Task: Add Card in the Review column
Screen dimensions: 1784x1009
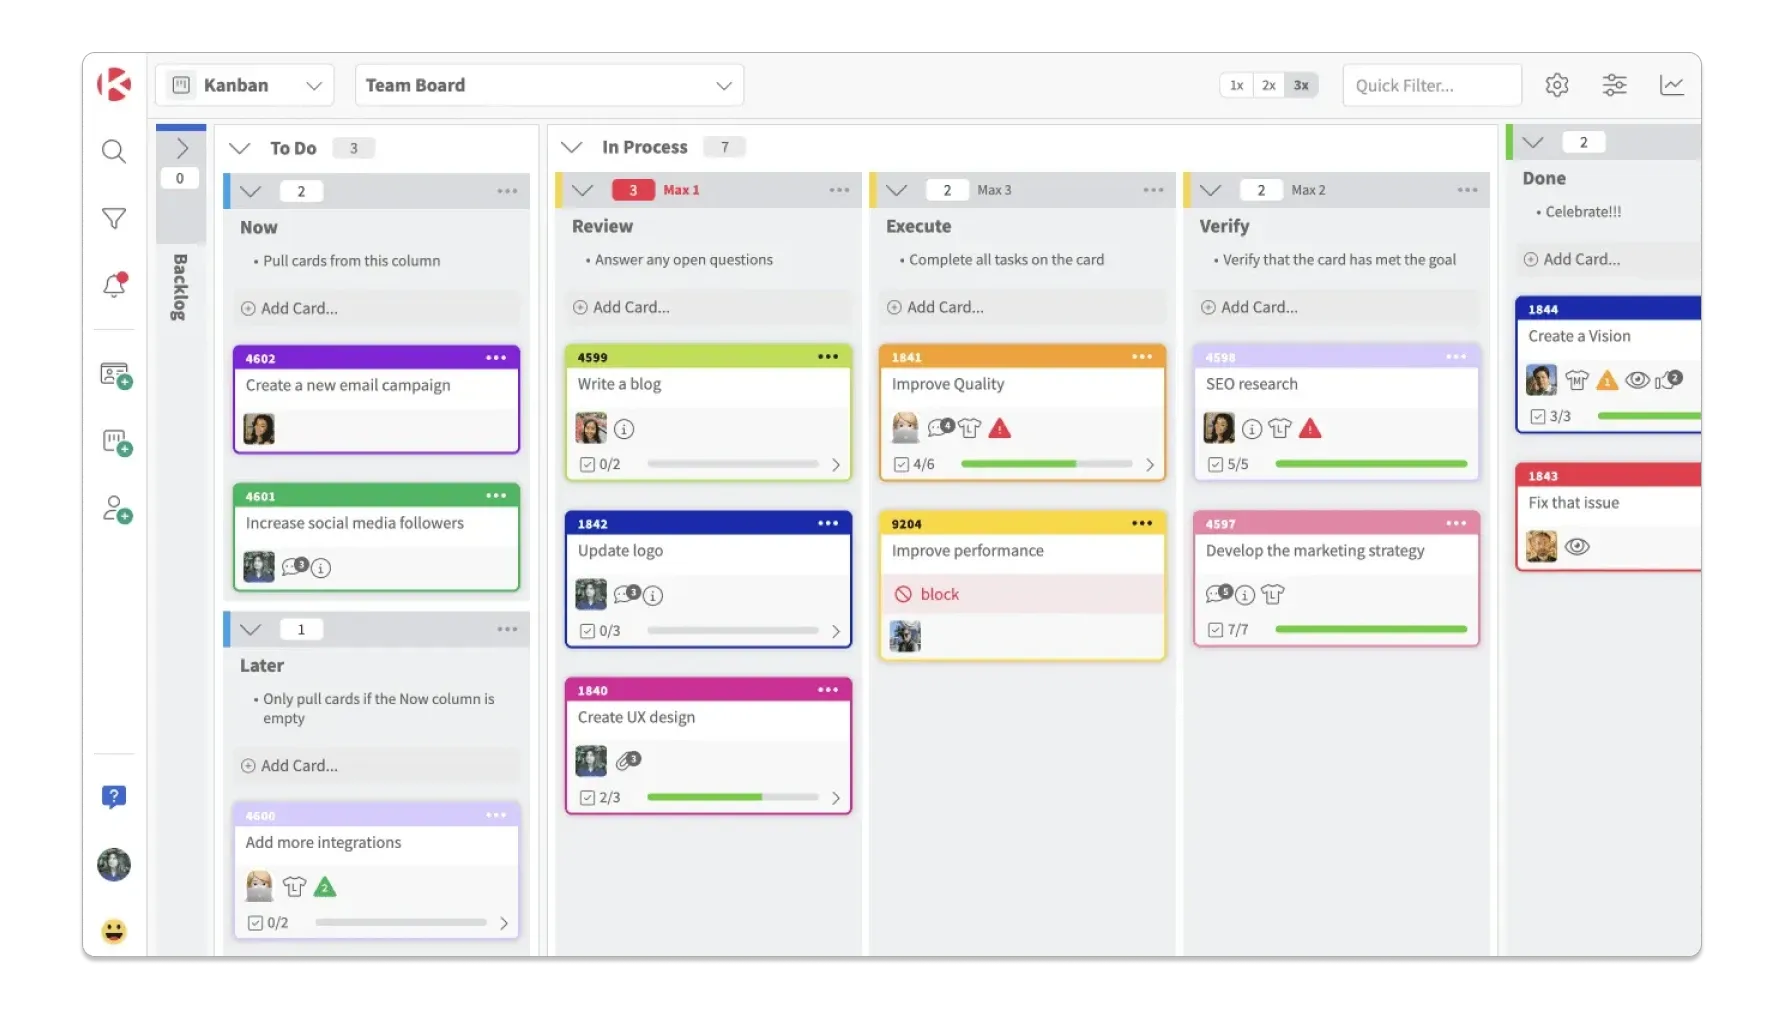Action: tap(709, 307)
